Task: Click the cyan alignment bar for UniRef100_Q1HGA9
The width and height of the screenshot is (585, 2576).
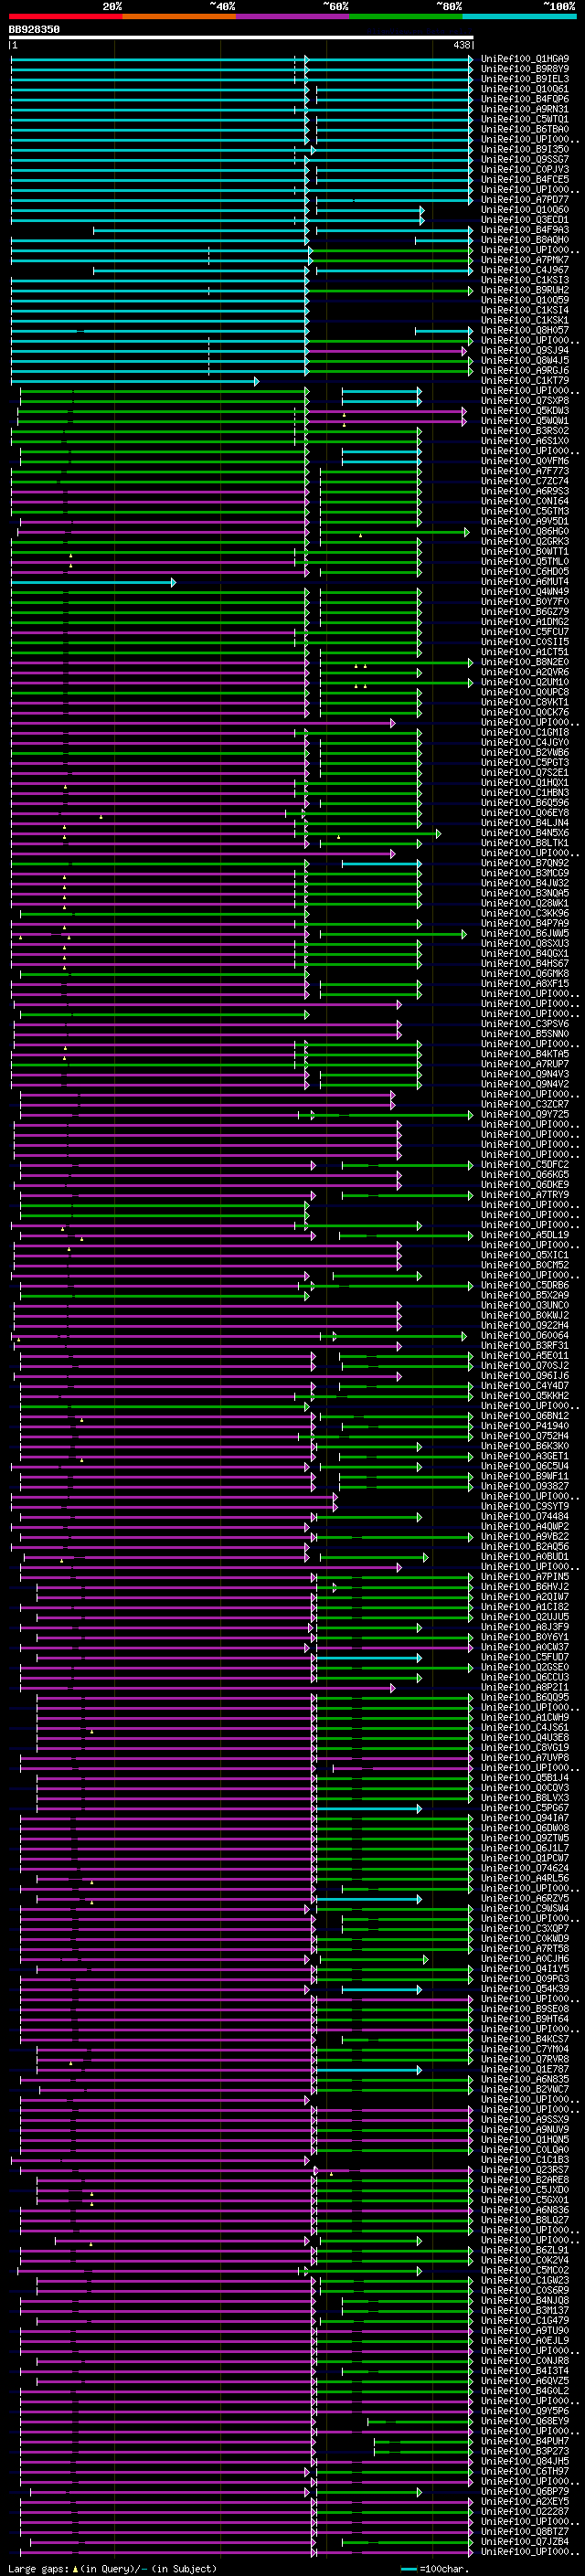Action: coord(241,59)
